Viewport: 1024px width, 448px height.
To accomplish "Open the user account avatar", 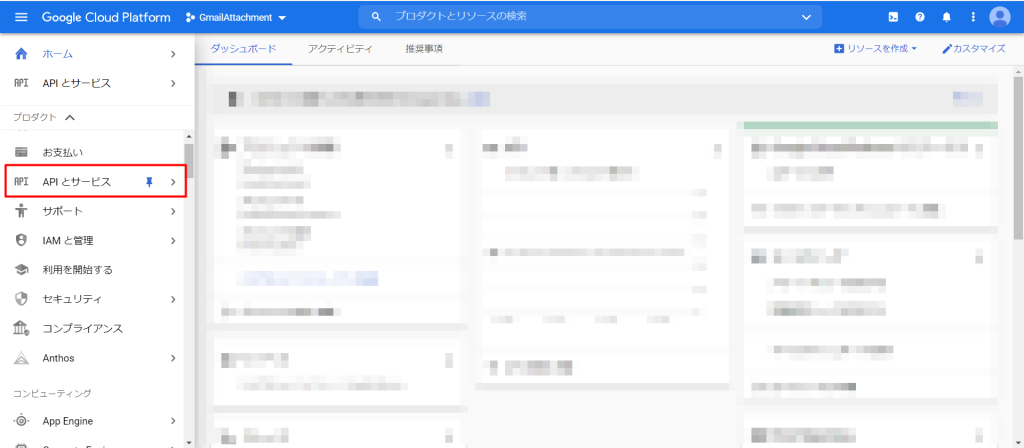I will tap(999, 18).
